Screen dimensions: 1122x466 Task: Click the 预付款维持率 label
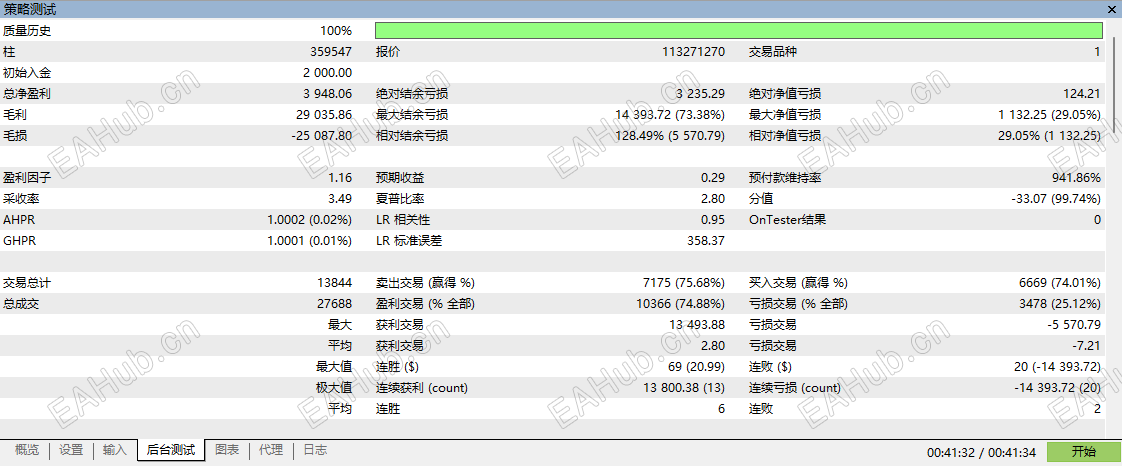pos(784,178)
